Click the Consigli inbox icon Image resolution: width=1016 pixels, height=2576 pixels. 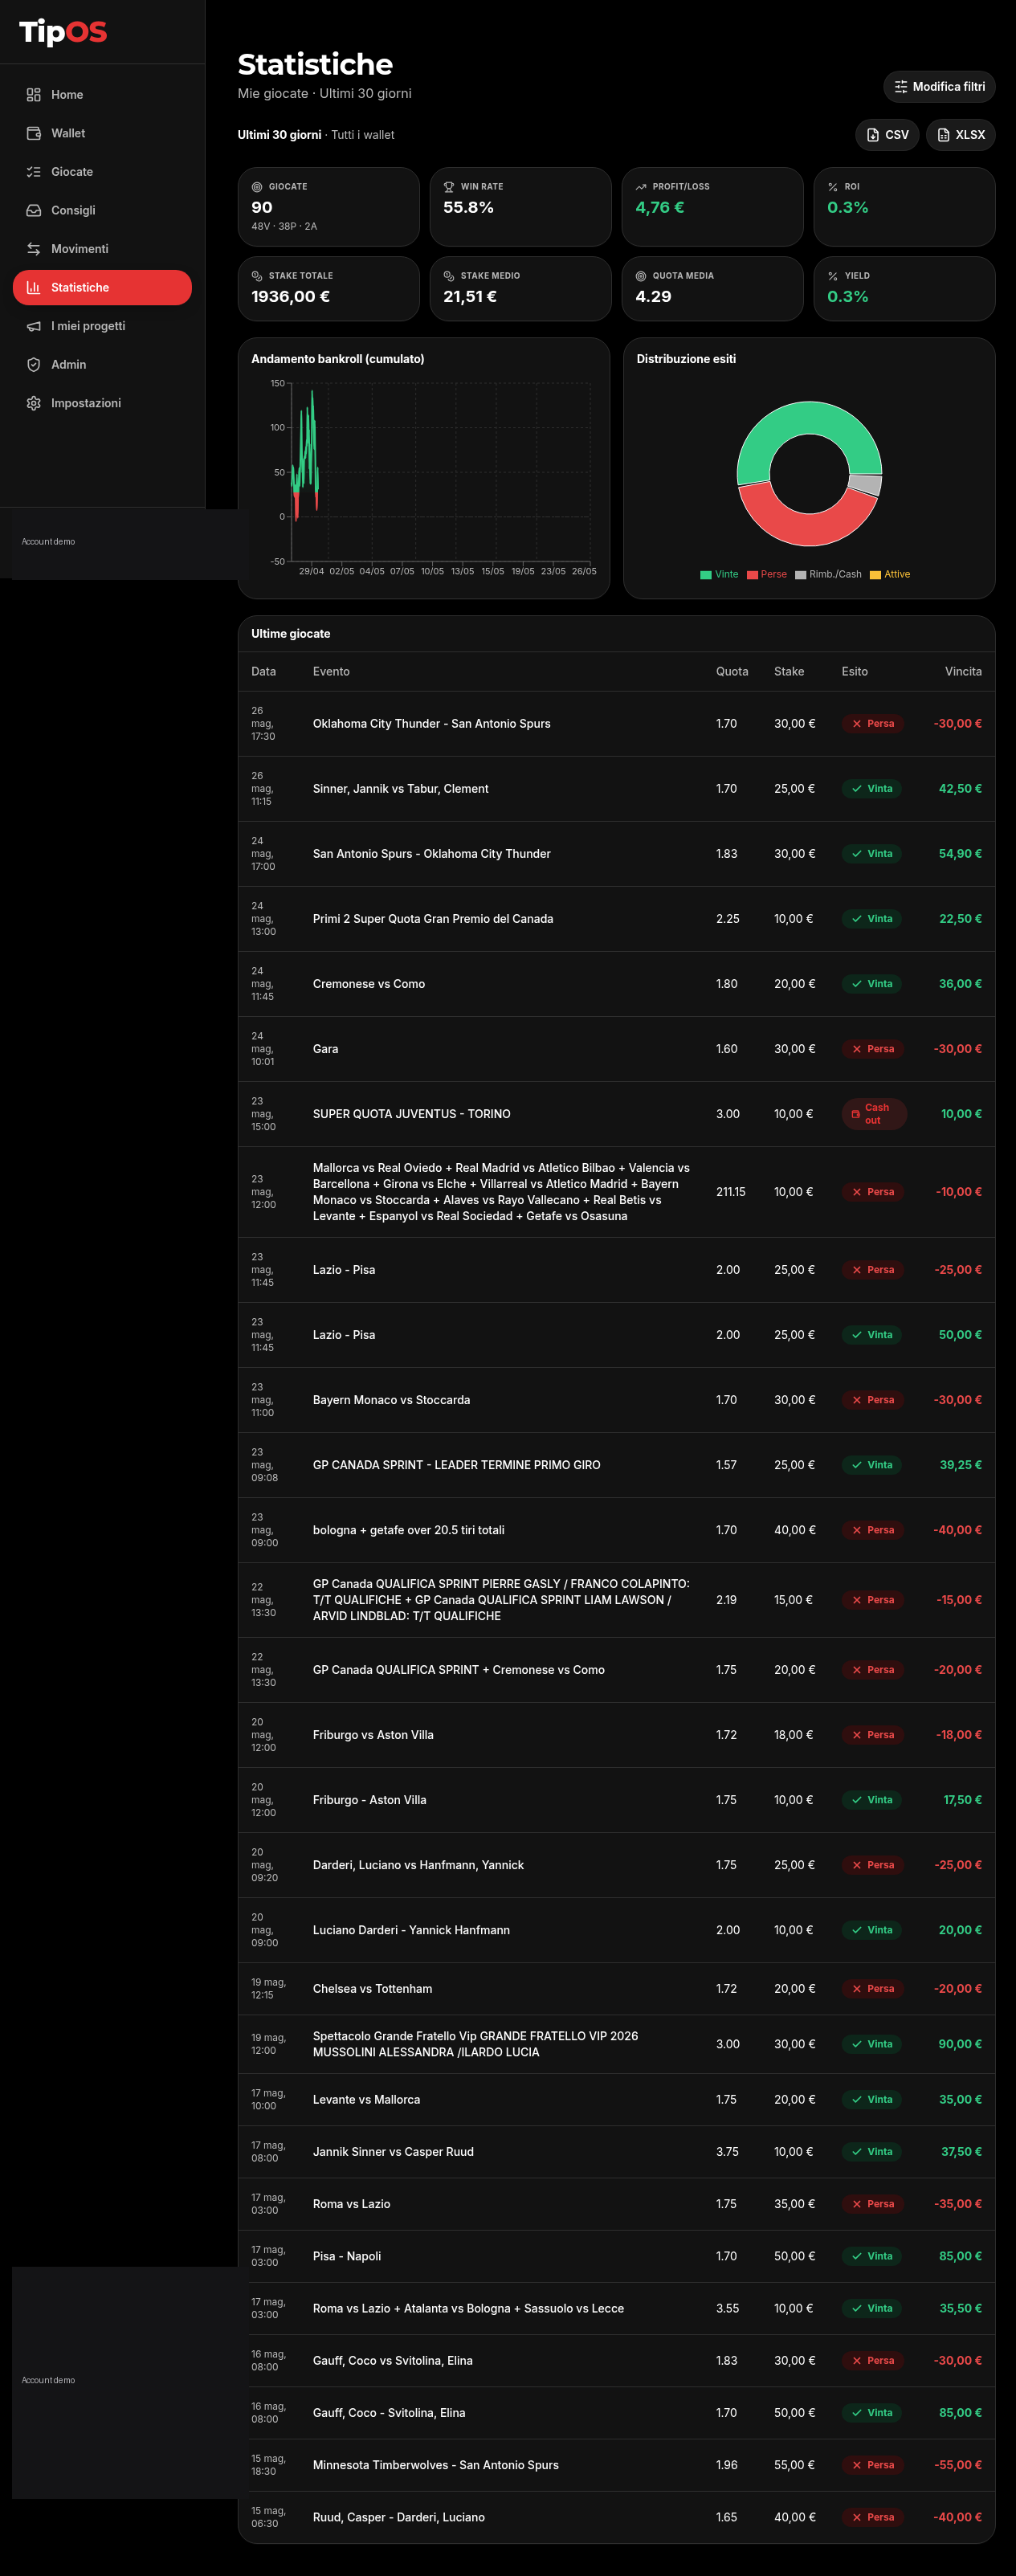click(33, 210)
